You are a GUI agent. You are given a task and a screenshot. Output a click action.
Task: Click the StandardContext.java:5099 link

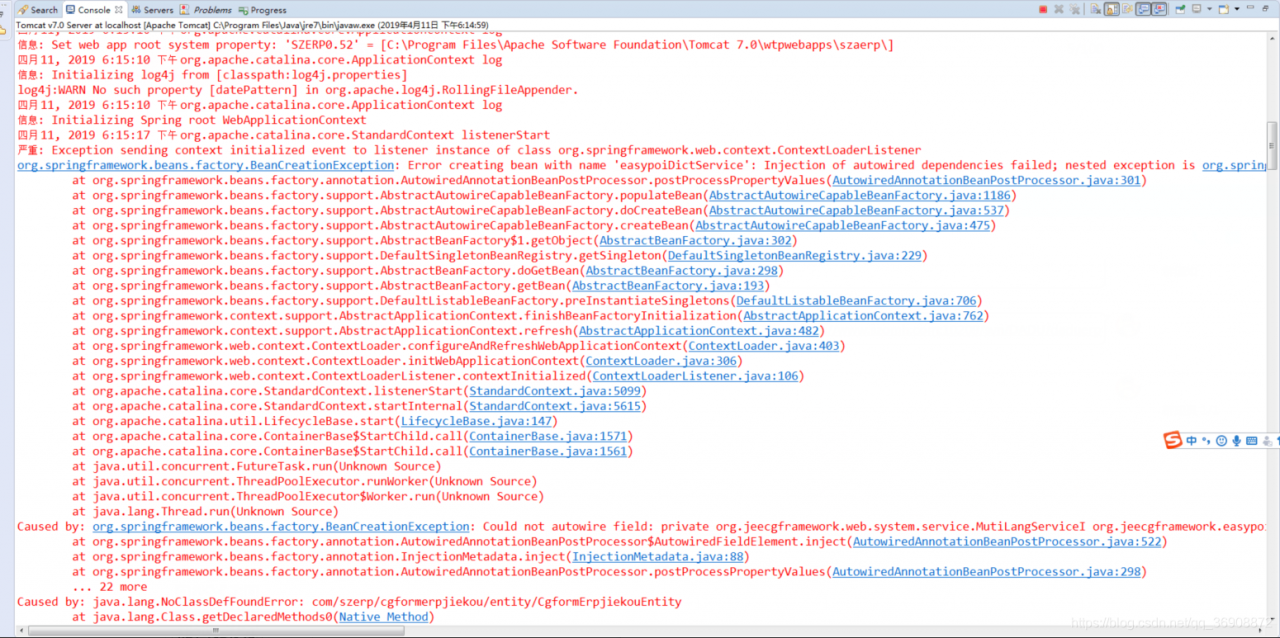point(555,391)
